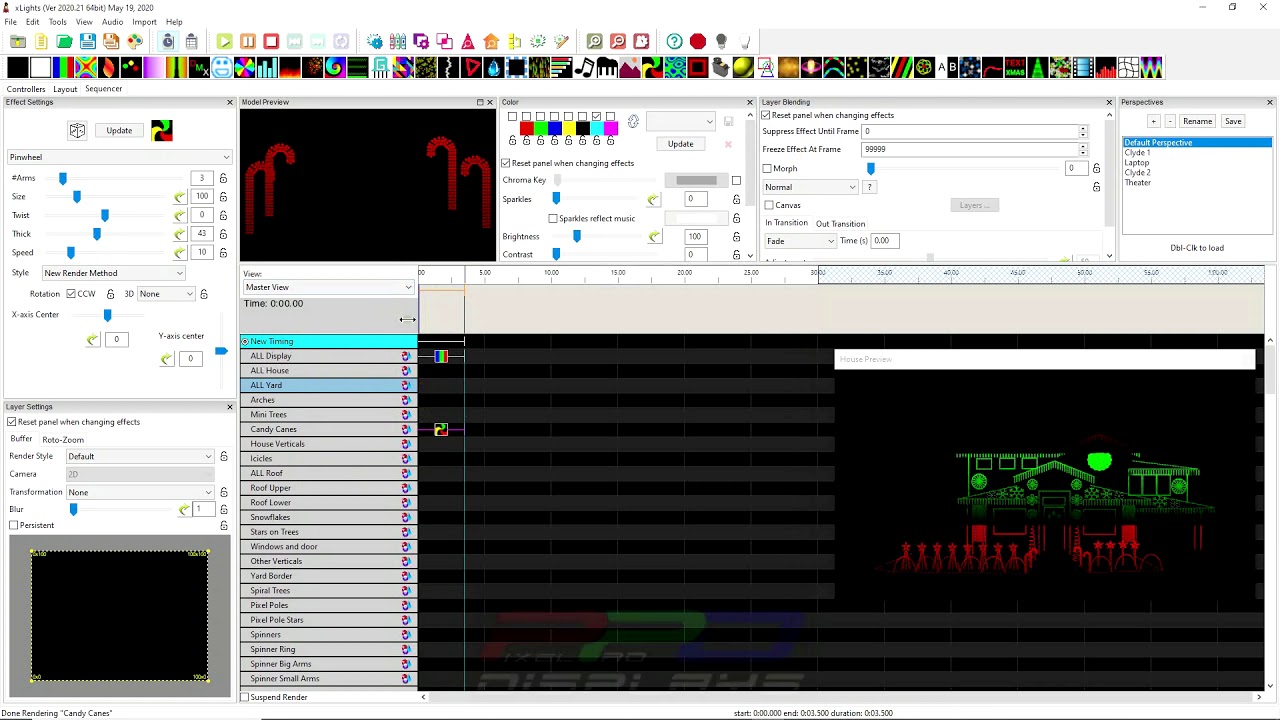The width and height of the screenshot is (1280, 720).
Task: Select the Wave effect icon
Action: 1151,68
